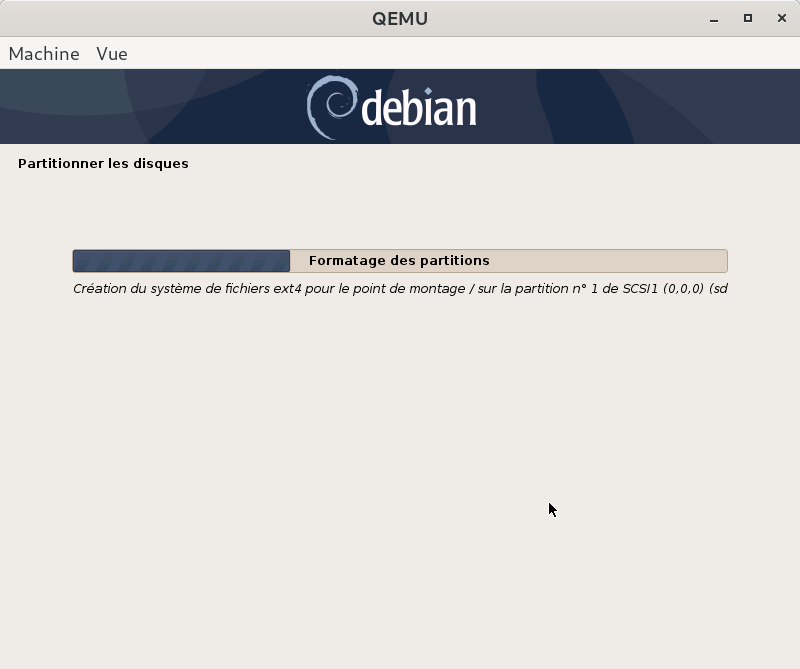Click the 'Formatage des partitions' progress label

[399, 261]
